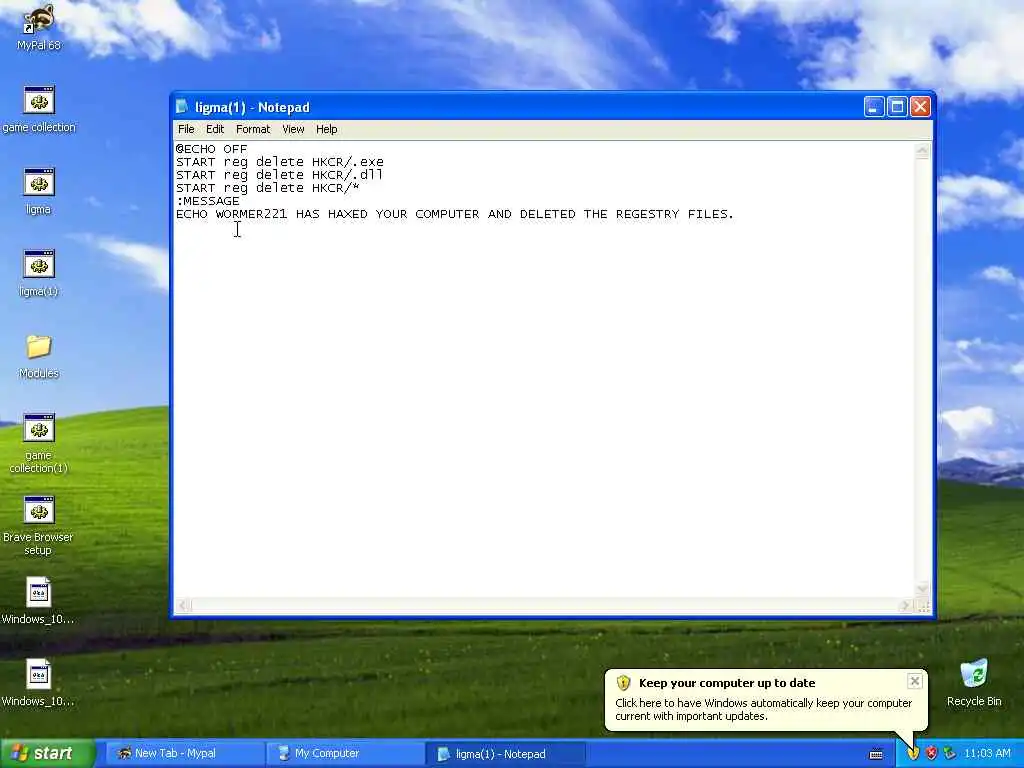
Task: Click the Windows Update shield tray icon
Action: pyautogui.click(x=913, y=753)
